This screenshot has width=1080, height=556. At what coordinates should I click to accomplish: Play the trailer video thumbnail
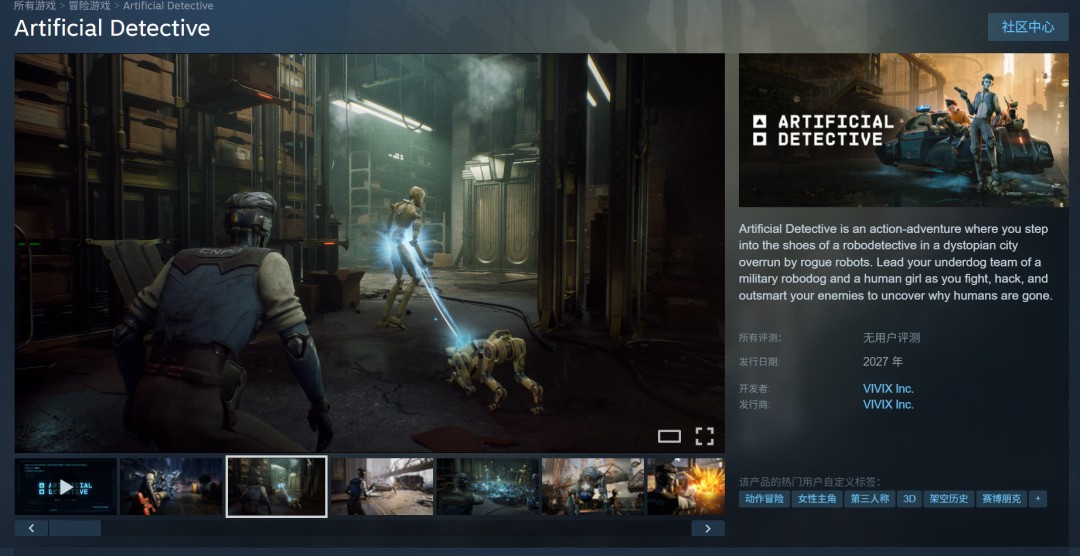pos(66,487)
